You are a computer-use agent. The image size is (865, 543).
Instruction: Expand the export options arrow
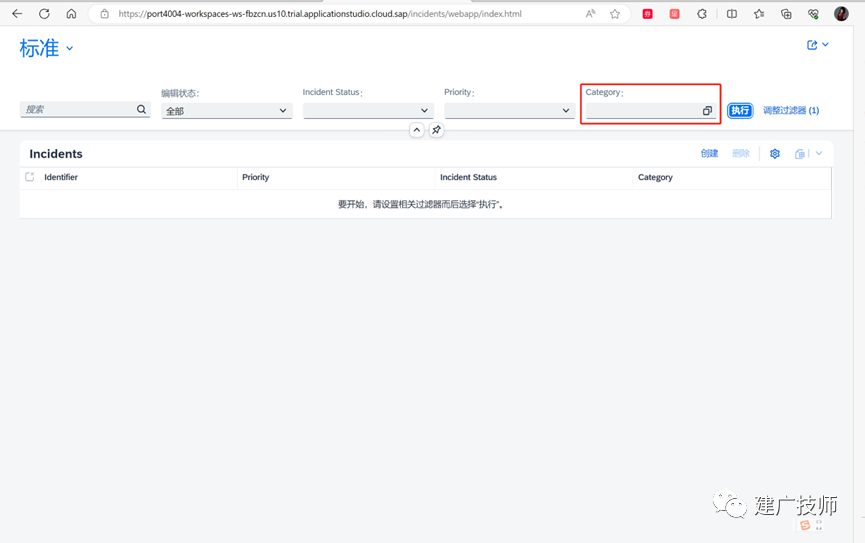pyautogui.click(x=819, y=153)
